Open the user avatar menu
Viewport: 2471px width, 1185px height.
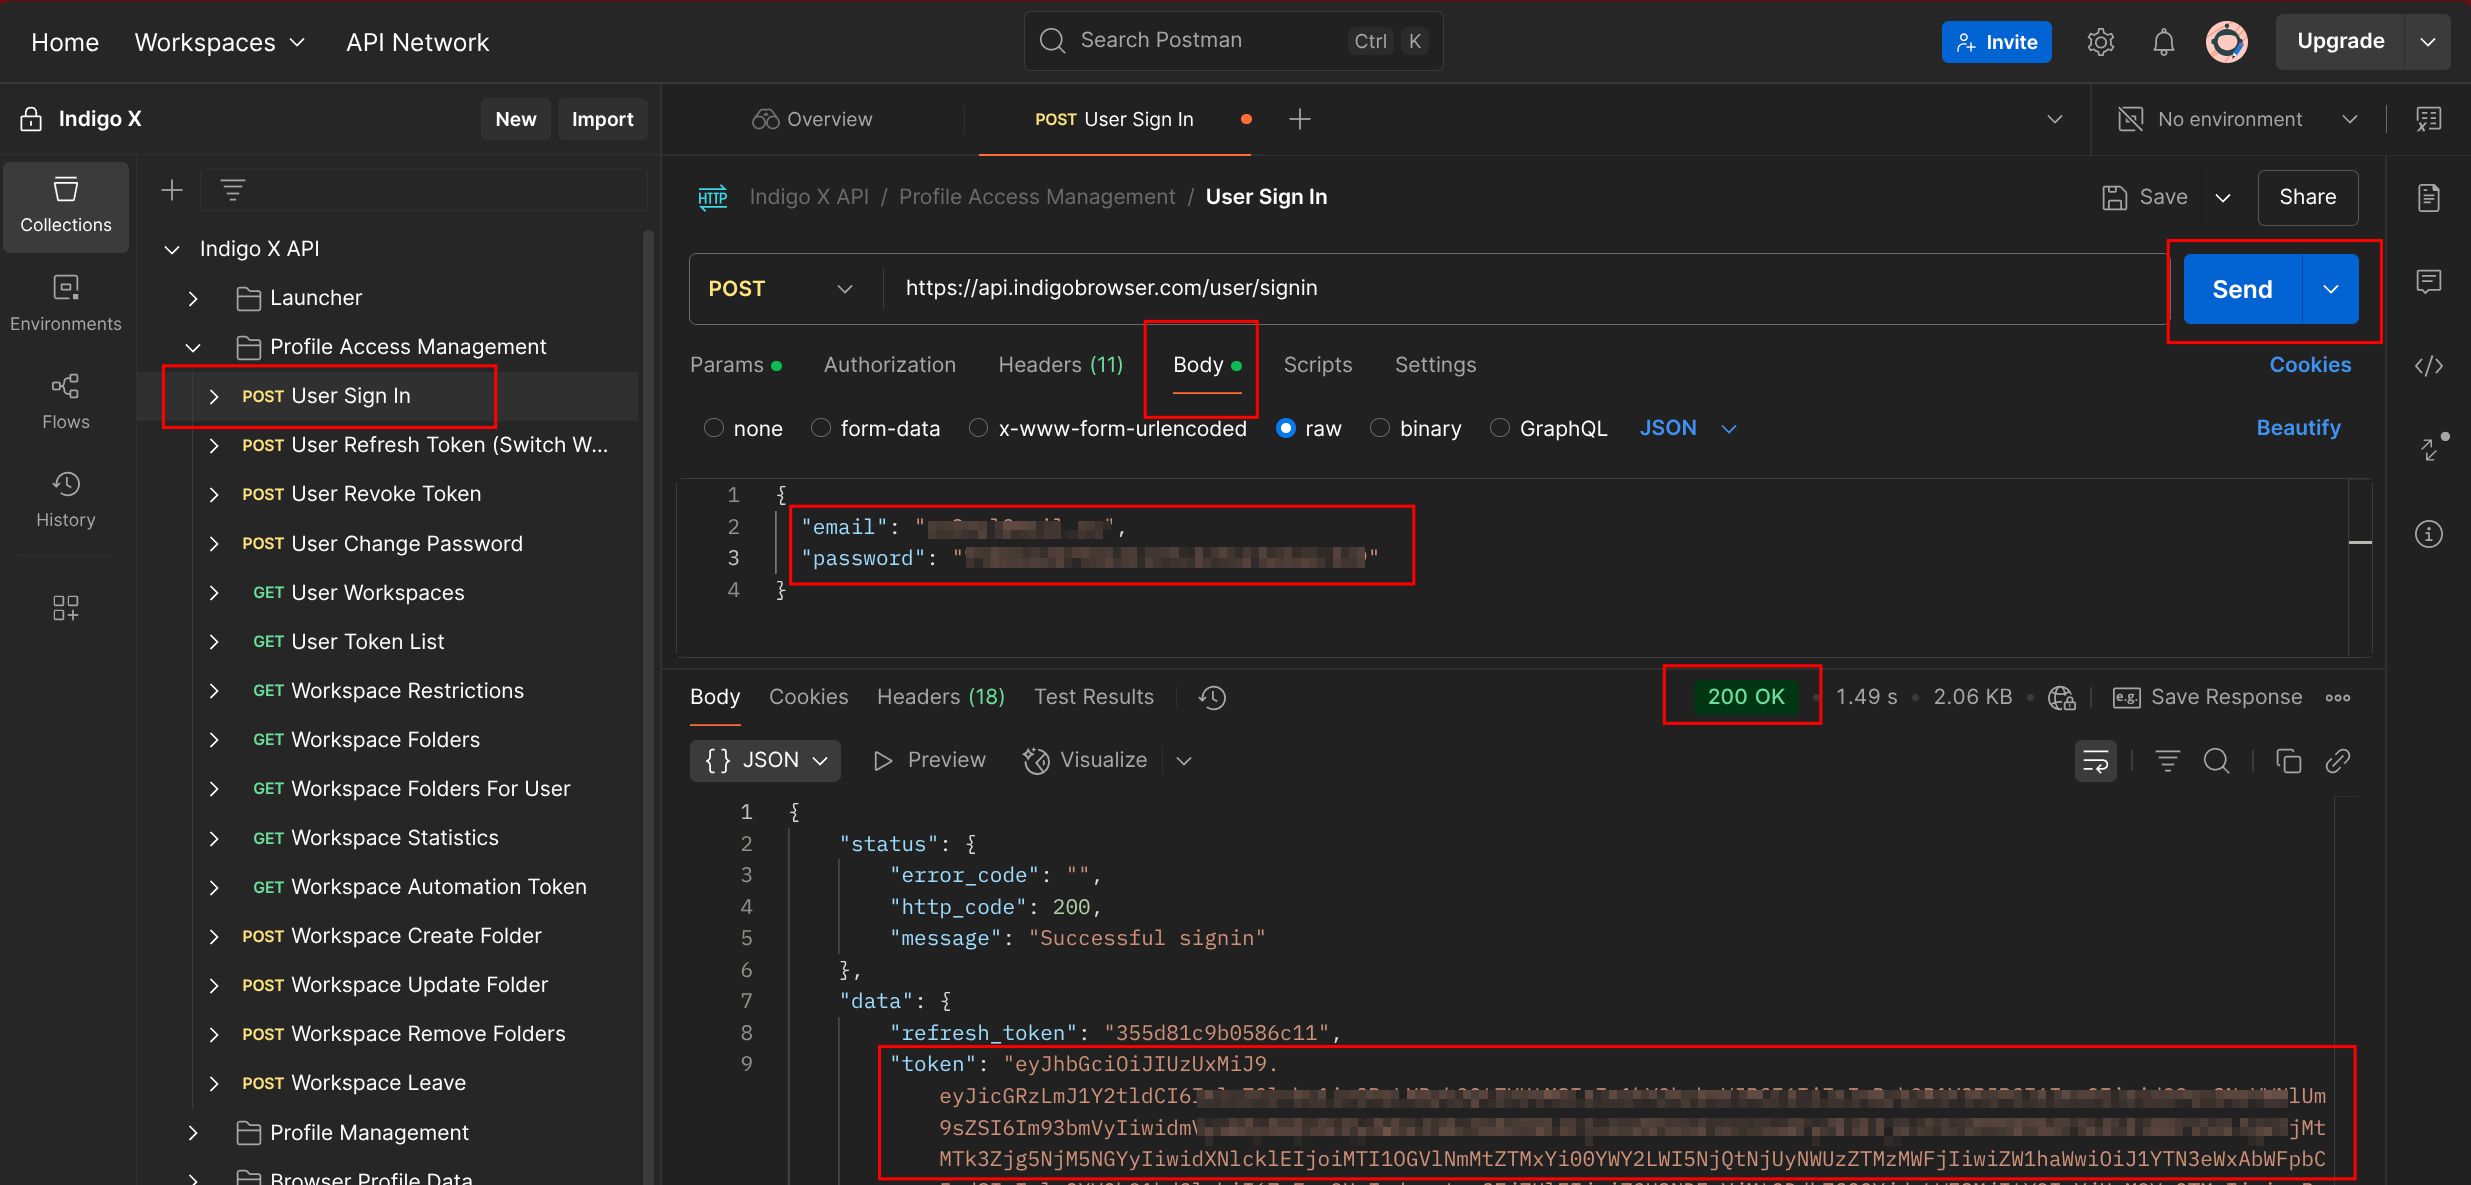[2226, 42]
